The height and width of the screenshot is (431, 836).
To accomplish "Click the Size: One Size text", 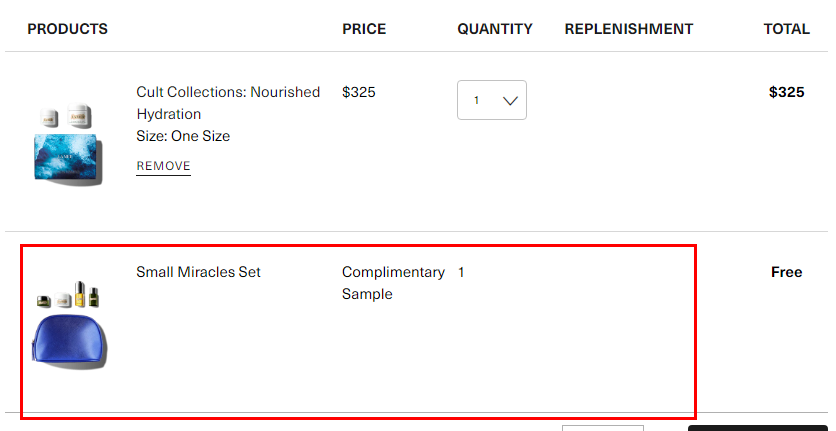I will (183, 136).
